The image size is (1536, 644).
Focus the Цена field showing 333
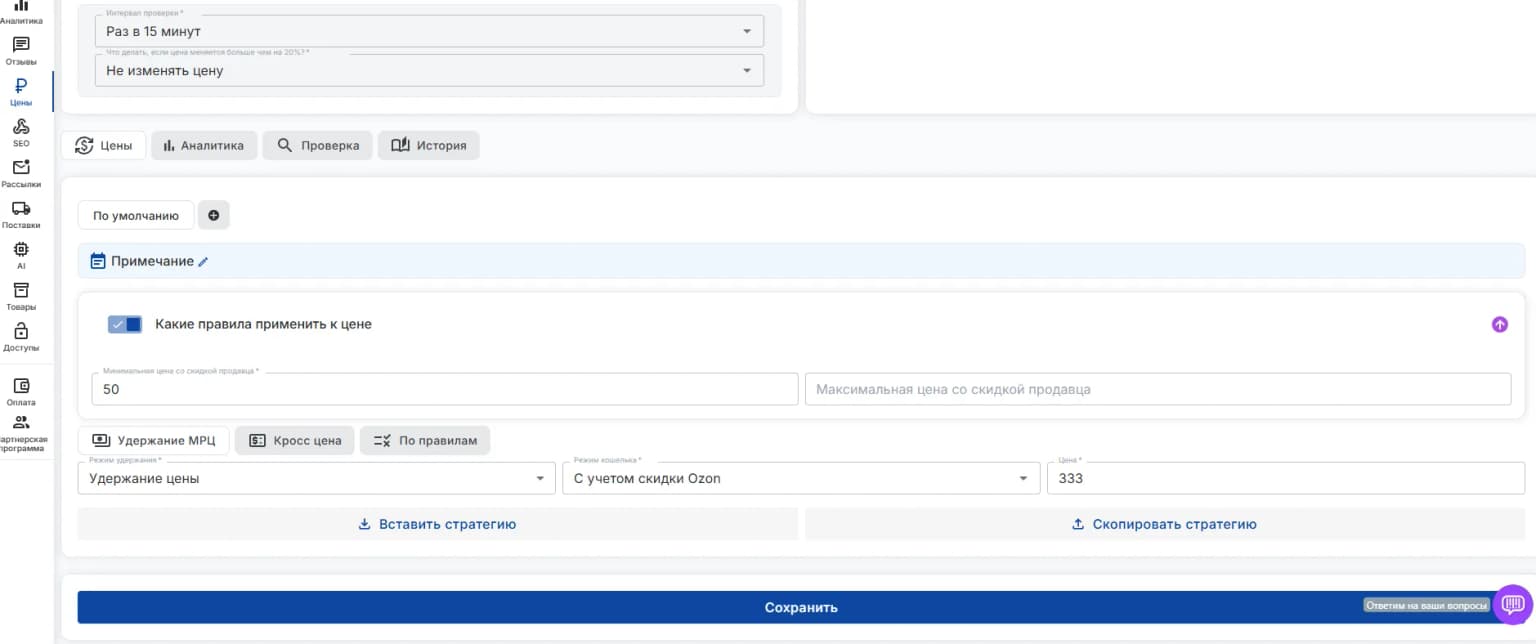point(1286,478)
